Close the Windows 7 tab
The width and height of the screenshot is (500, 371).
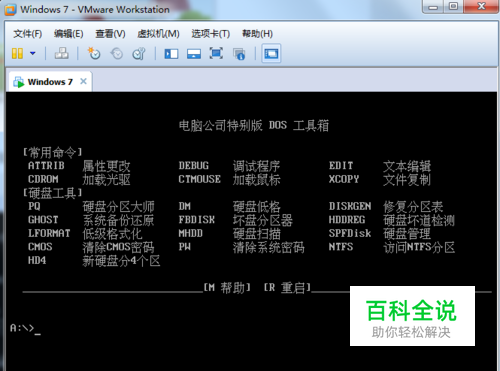click(83, 81)
